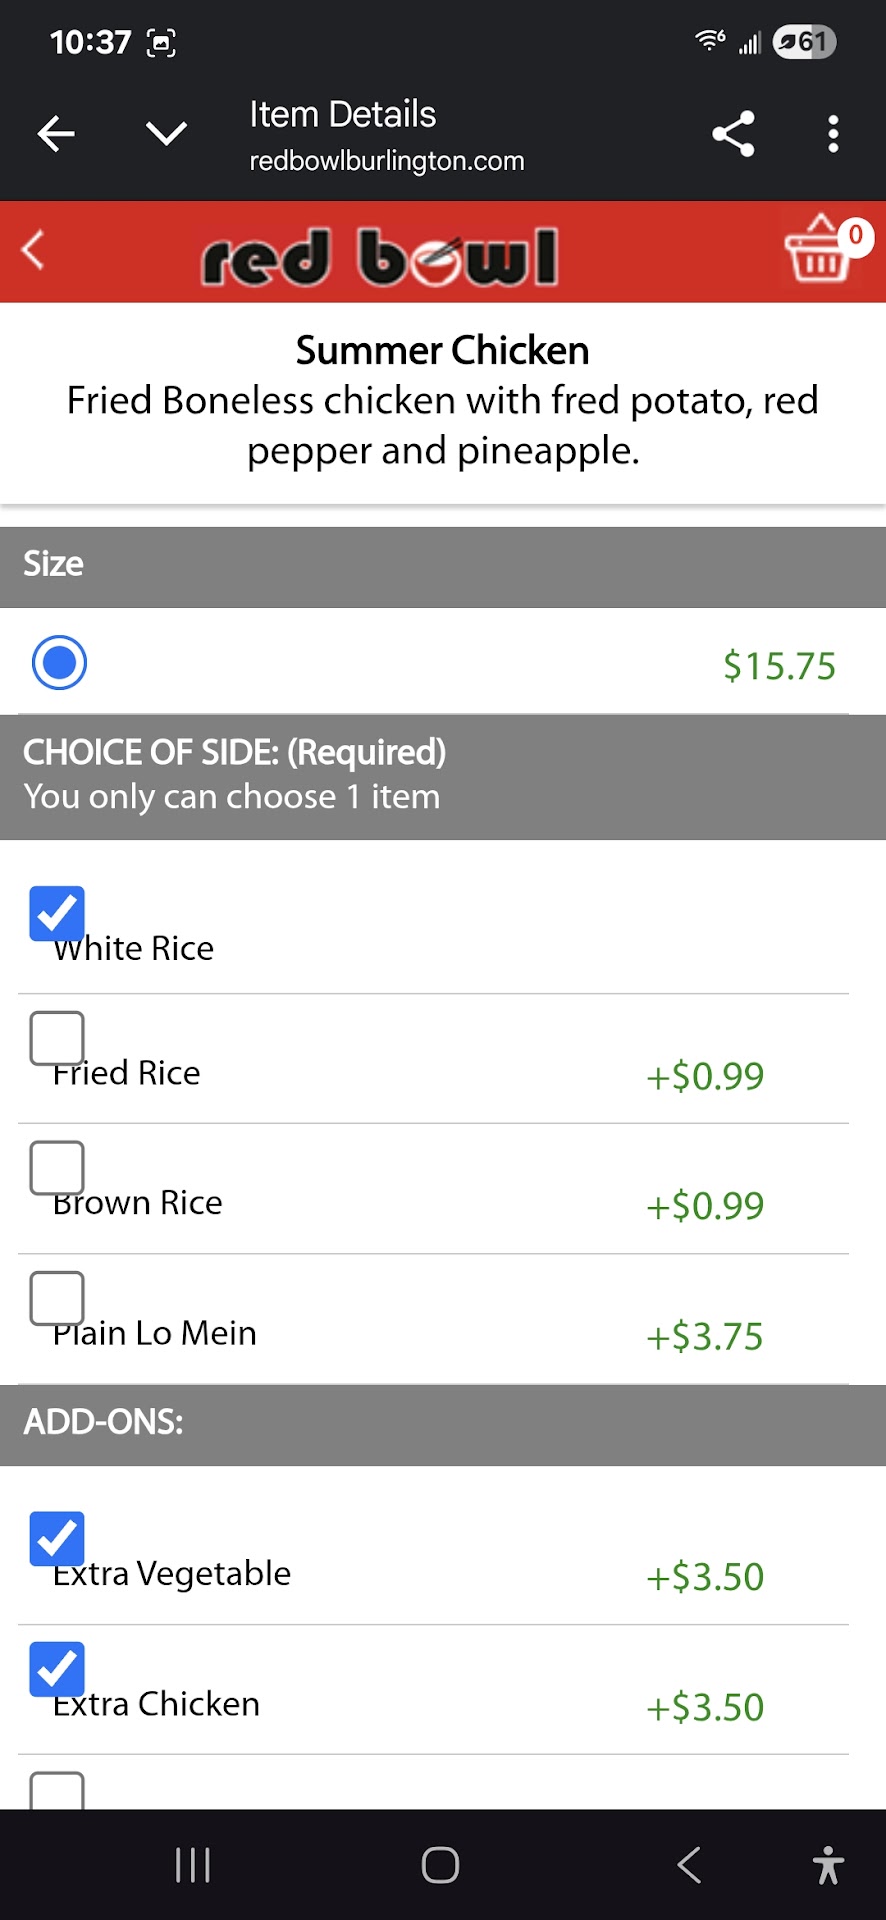
Task: Uncheck Extra Chicken add-on
Action: 57,1669
